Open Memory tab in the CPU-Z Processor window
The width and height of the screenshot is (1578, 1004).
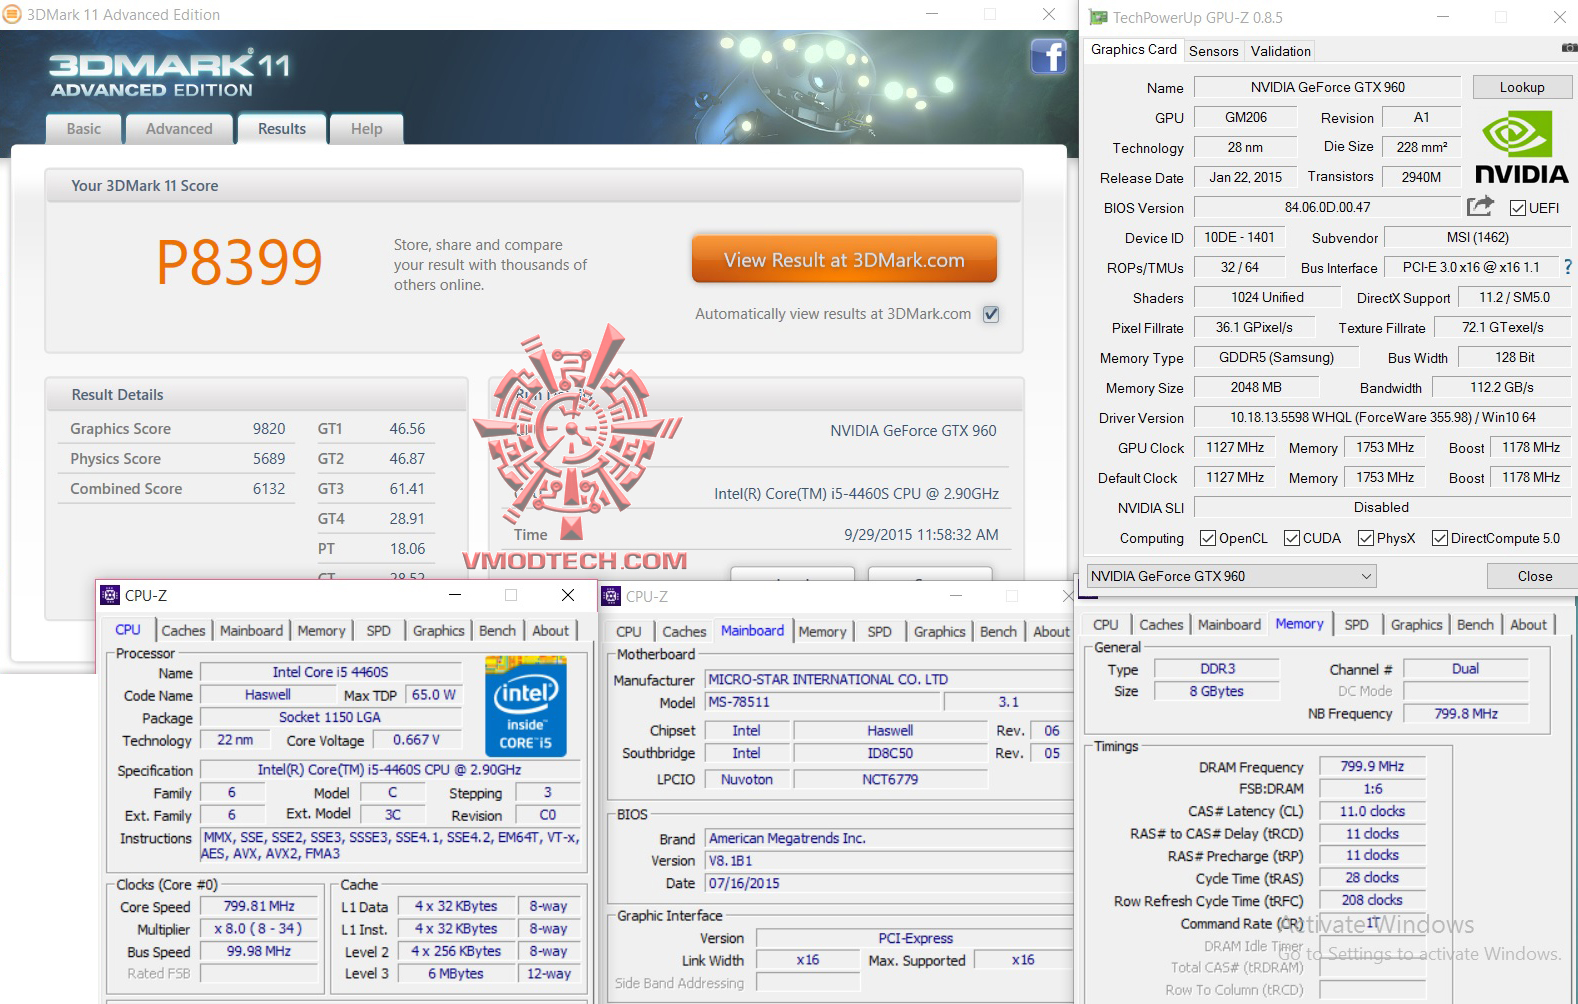[x=321, y=631]
